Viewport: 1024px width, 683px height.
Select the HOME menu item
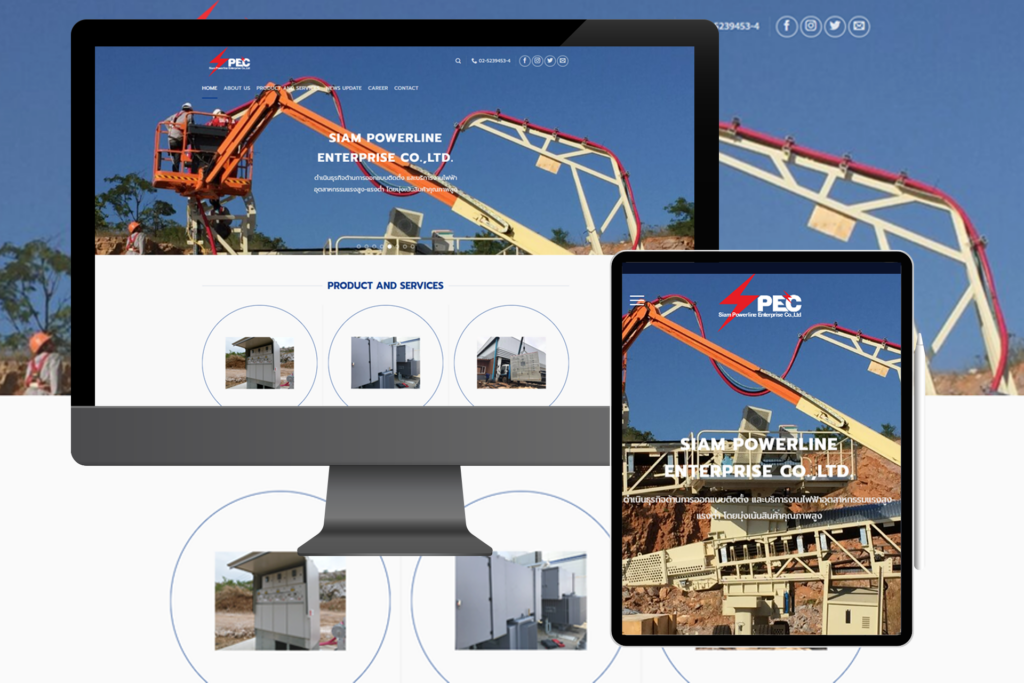[x=209, y=88]
